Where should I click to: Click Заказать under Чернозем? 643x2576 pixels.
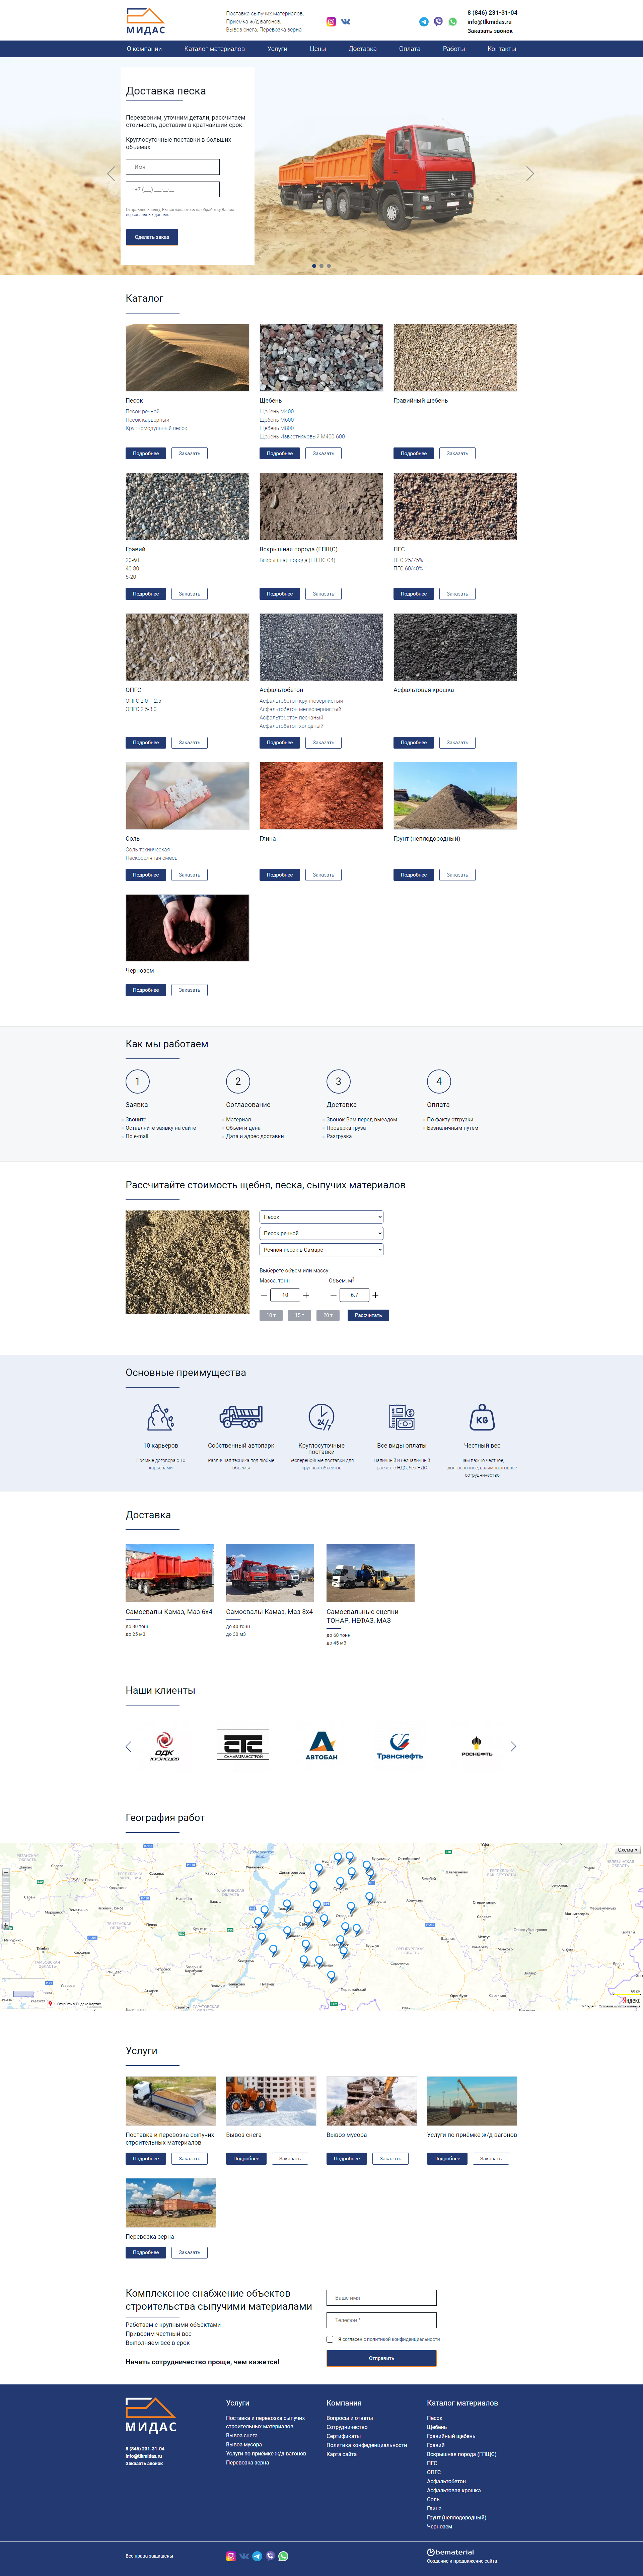pos(189,990)
